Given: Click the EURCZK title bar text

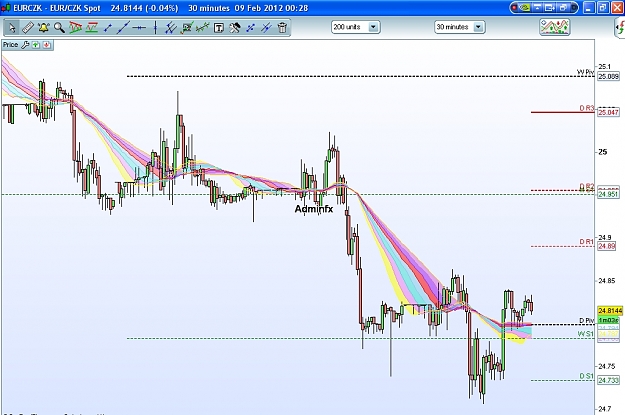Looking at the screenshot, I should point(160,8).
